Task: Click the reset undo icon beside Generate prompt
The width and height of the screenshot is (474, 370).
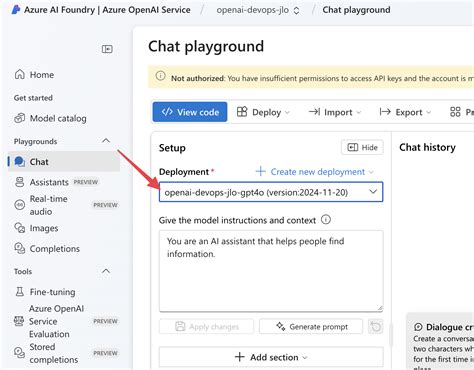Action: [x=376, y=327]
